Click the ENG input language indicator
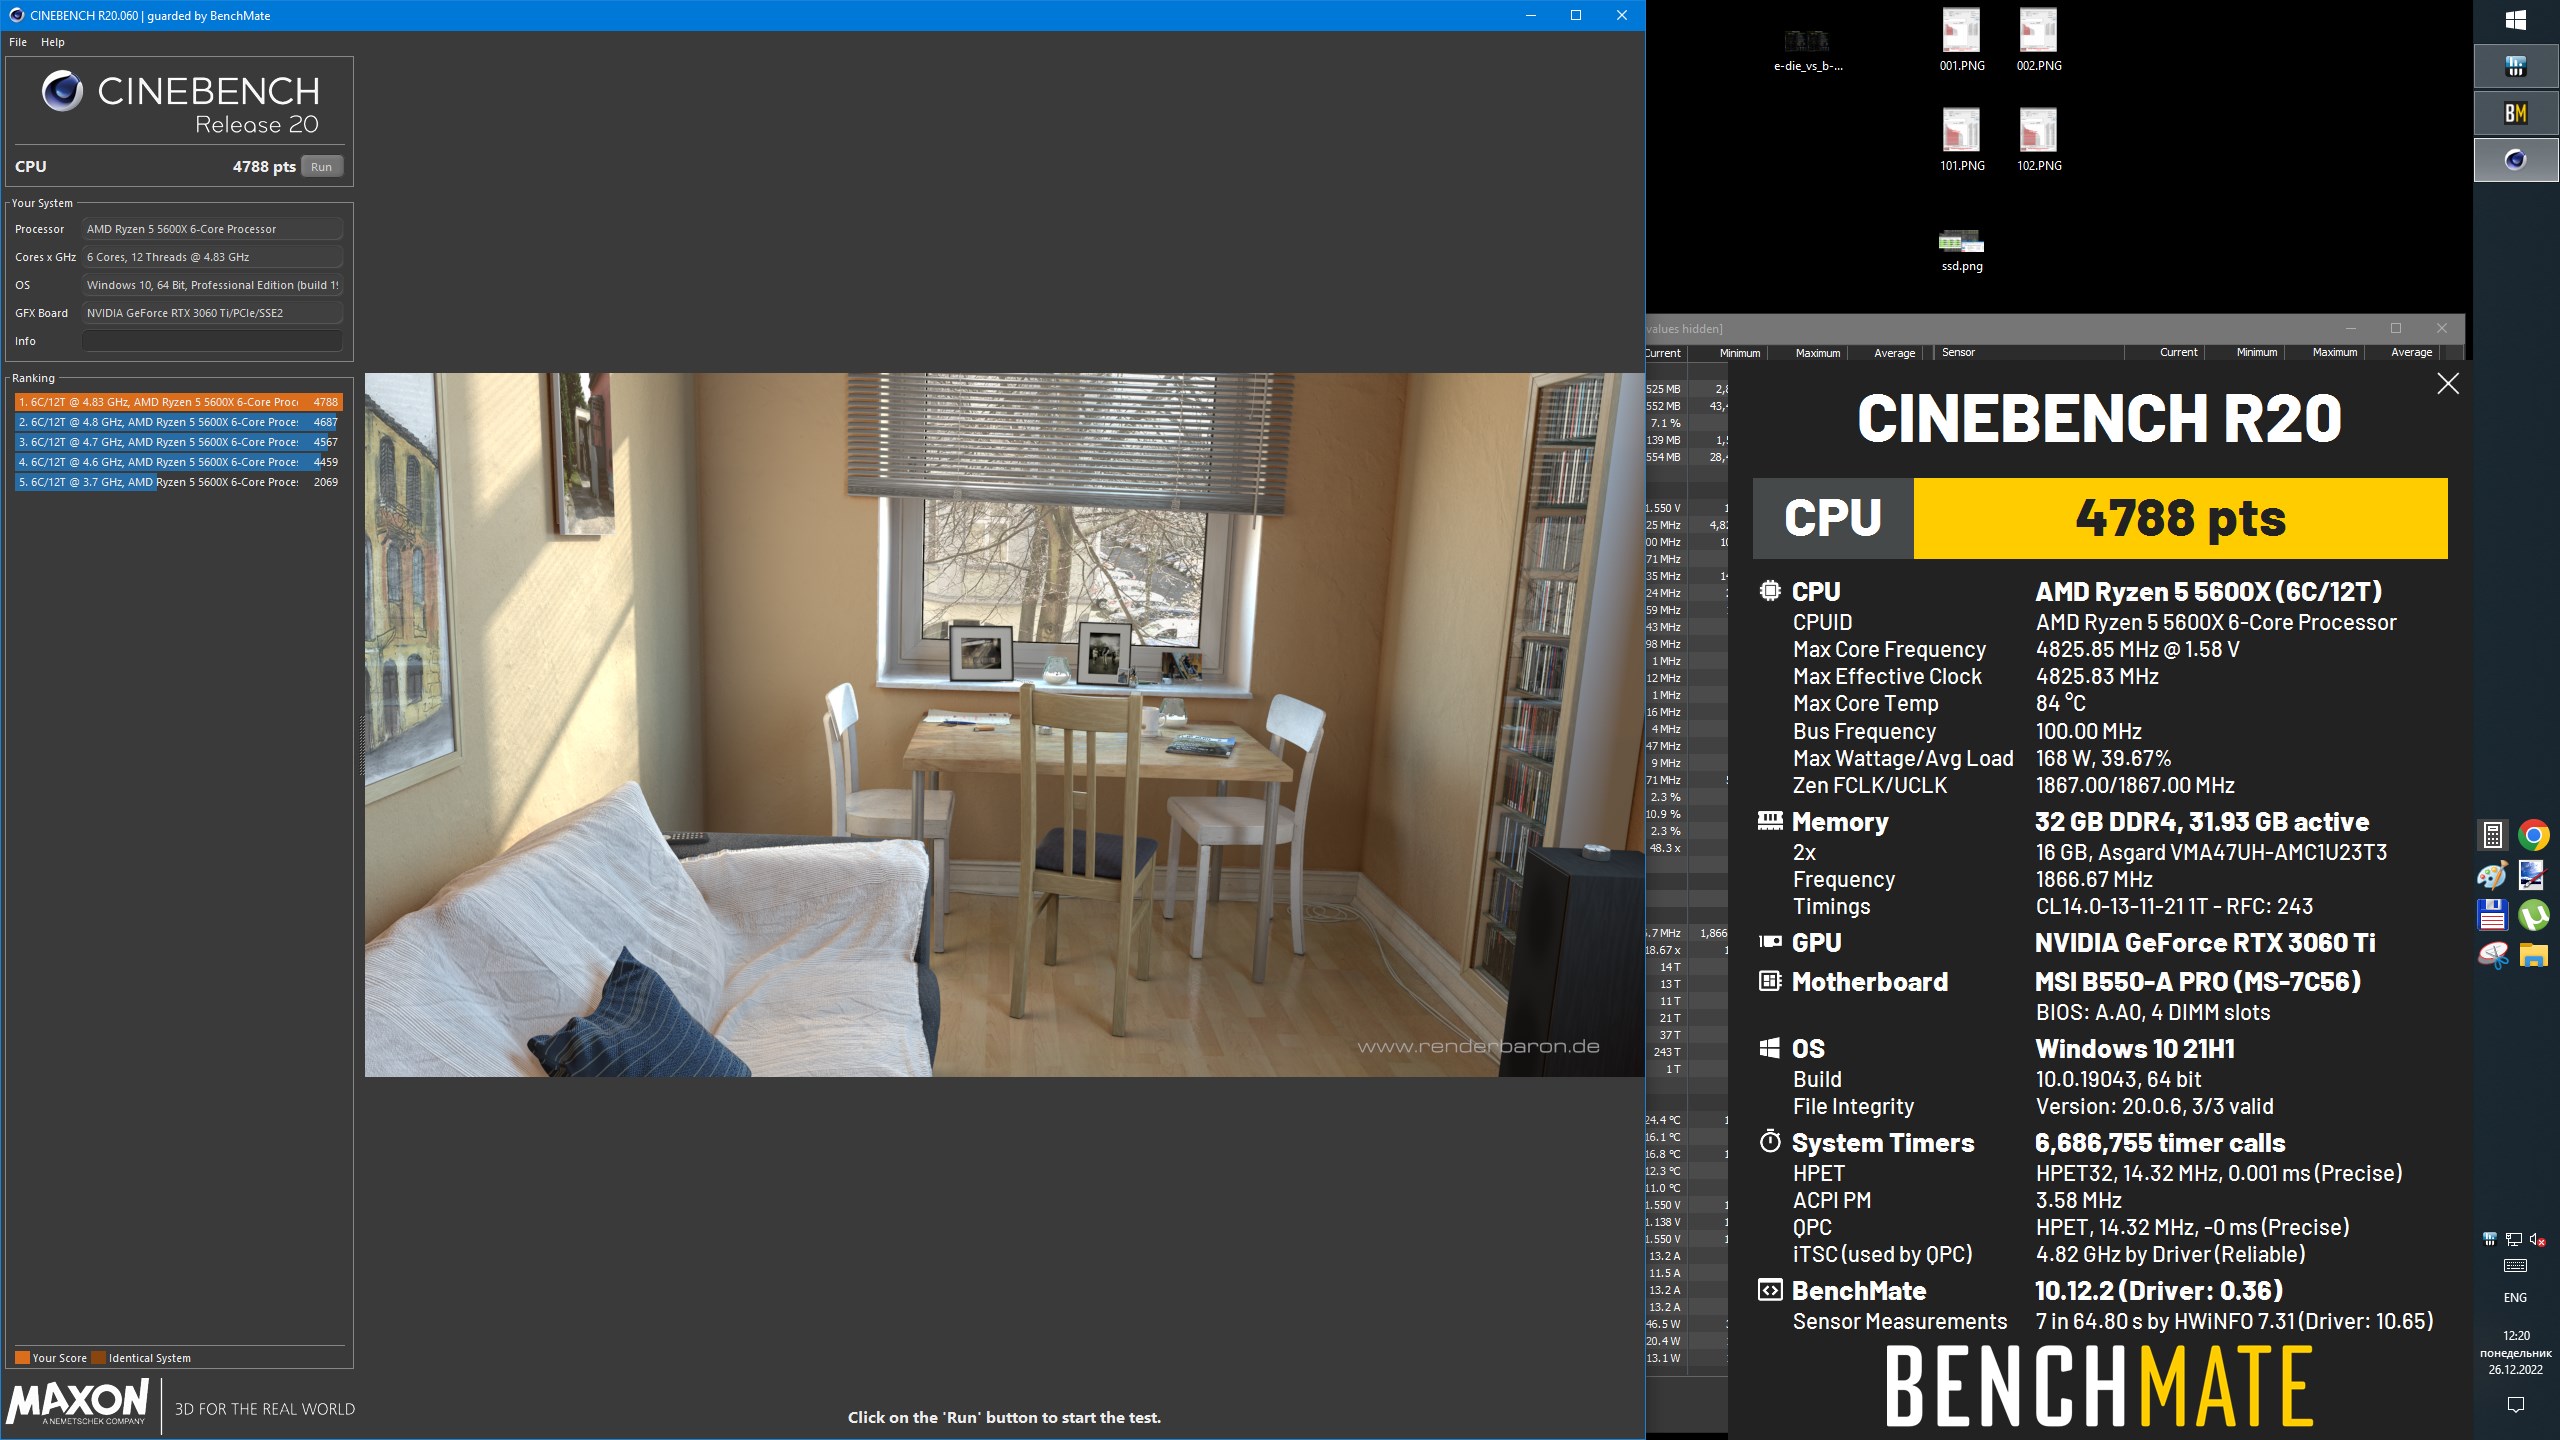 [x=2515, y=1297]
